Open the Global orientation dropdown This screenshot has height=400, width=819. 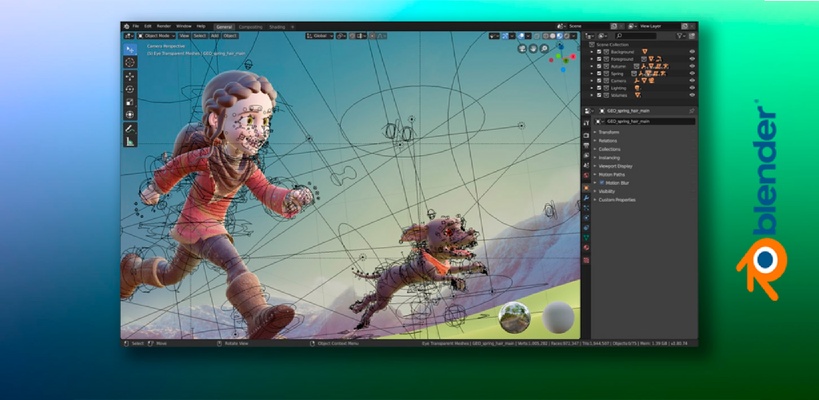point(320,36)
